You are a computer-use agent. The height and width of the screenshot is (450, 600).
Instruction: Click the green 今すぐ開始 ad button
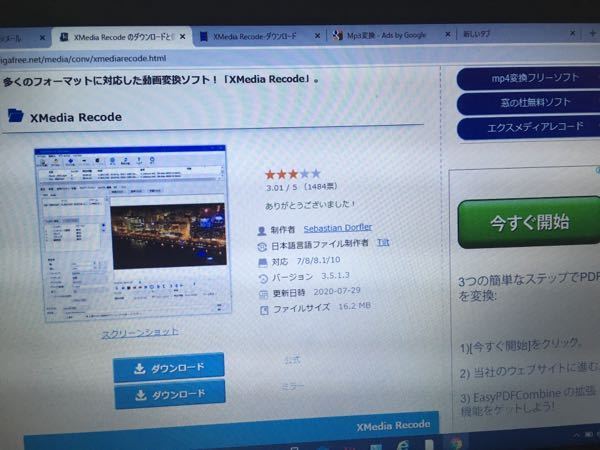(x=529, y=222)
